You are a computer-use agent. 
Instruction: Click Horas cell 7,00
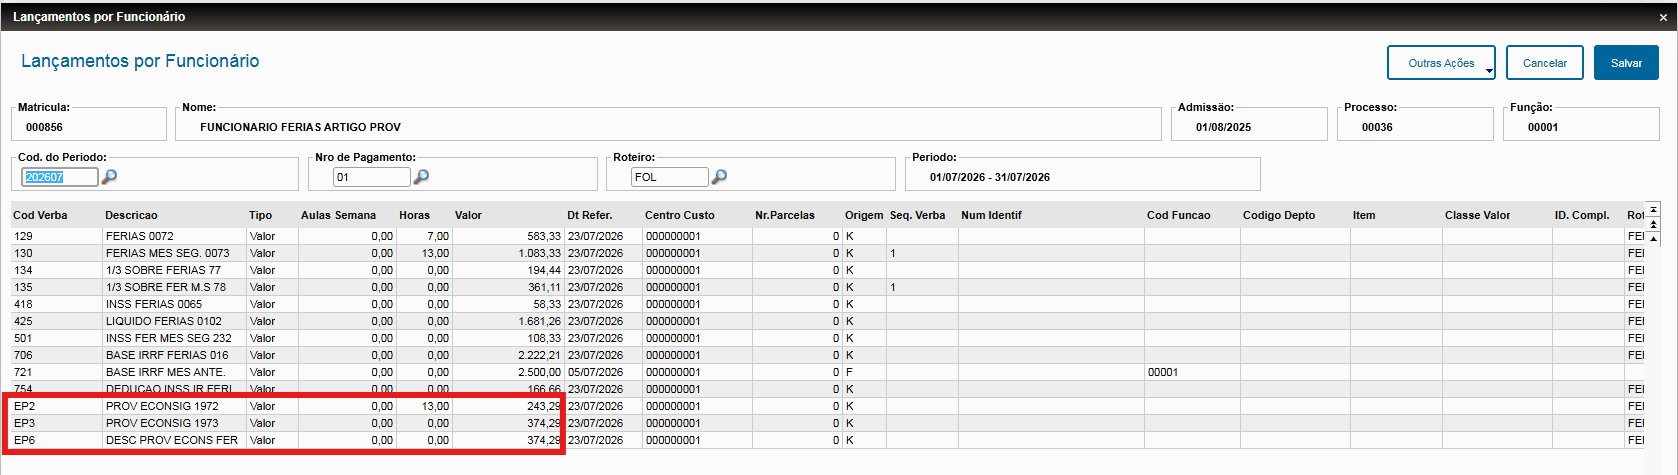coord(424,236)
